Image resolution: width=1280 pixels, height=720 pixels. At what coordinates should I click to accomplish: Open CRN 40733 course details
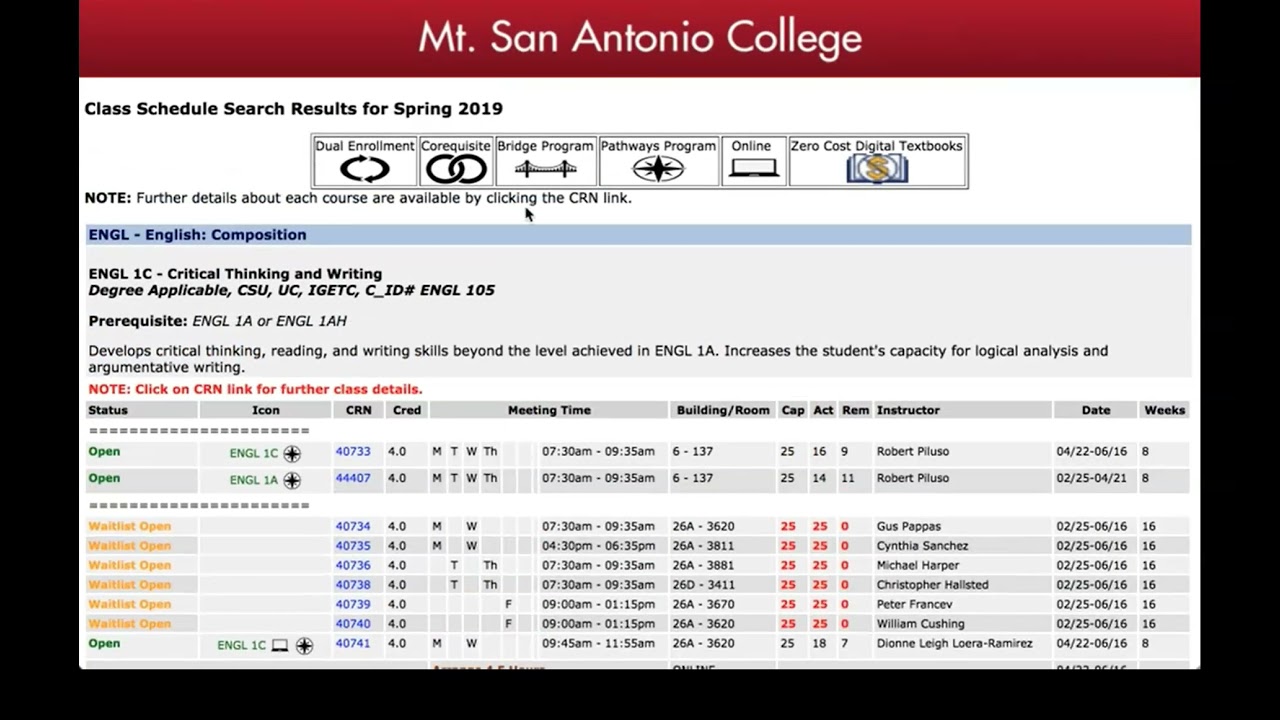(353, 452)
